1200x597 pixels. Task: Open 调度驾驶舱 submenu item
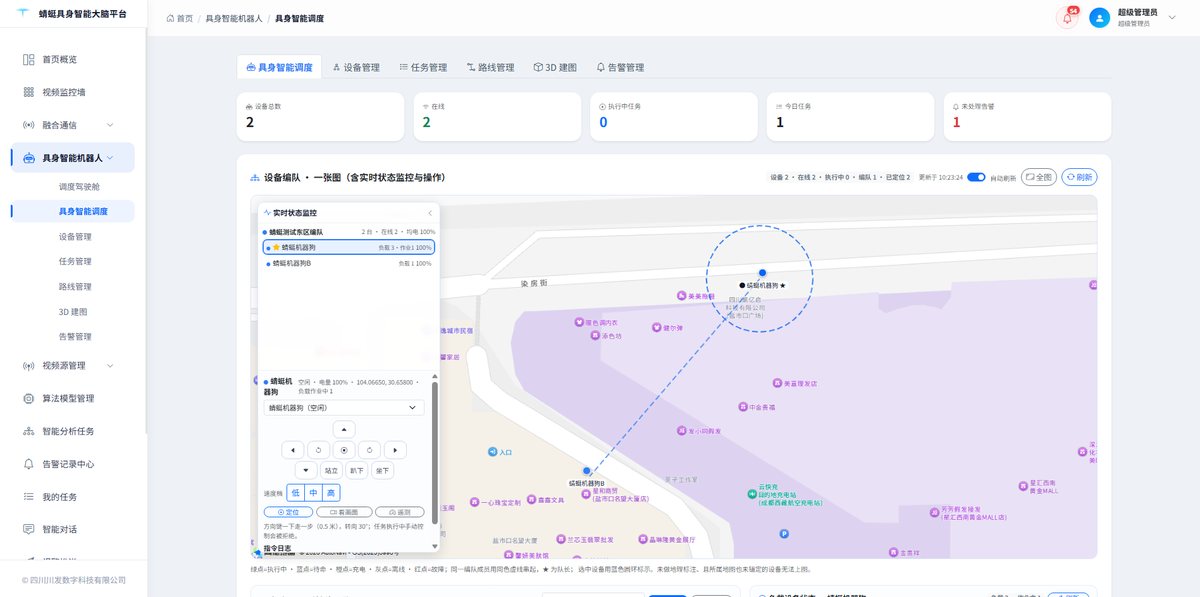80,186
